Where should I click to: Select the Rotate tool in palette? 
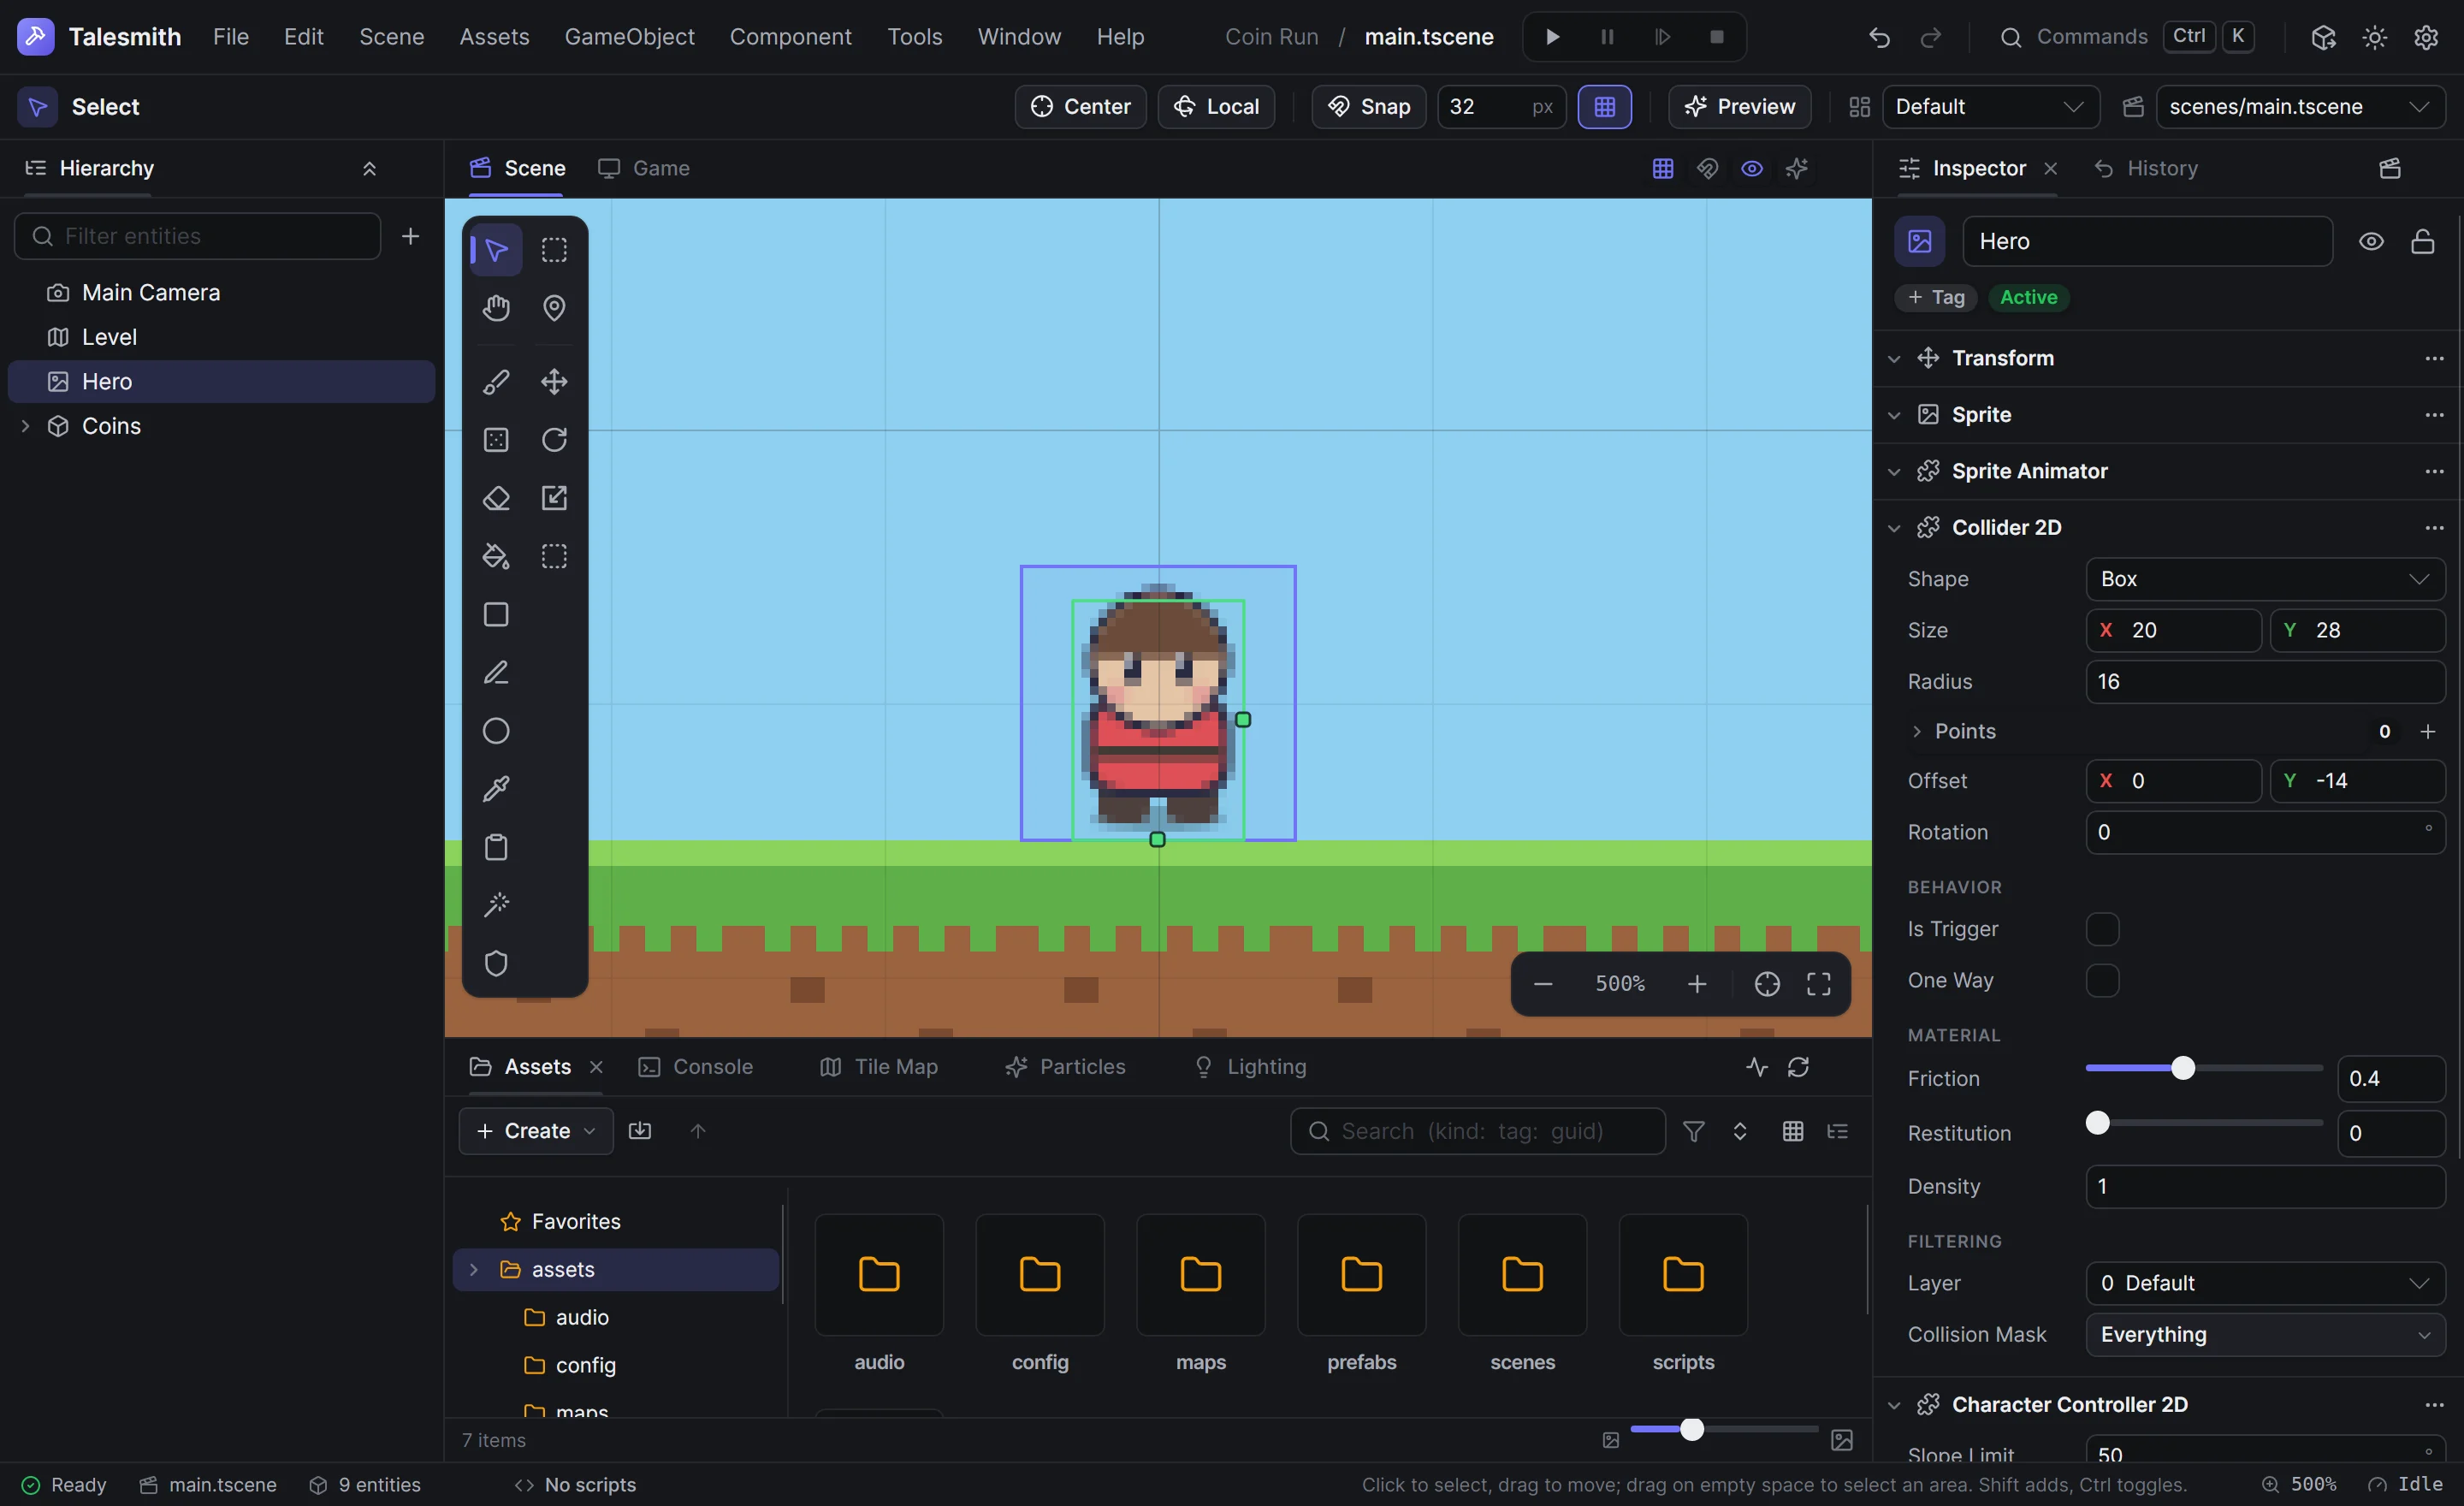pyautogui.click(x=554, y=440)
